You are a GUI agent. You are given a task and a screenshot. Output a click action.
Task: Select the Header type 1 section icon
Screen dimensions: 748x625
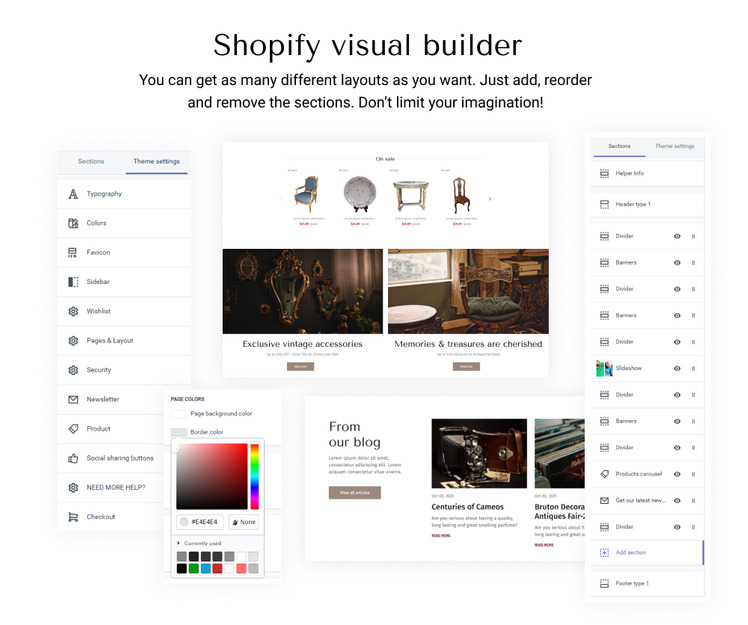coord(604,204)
